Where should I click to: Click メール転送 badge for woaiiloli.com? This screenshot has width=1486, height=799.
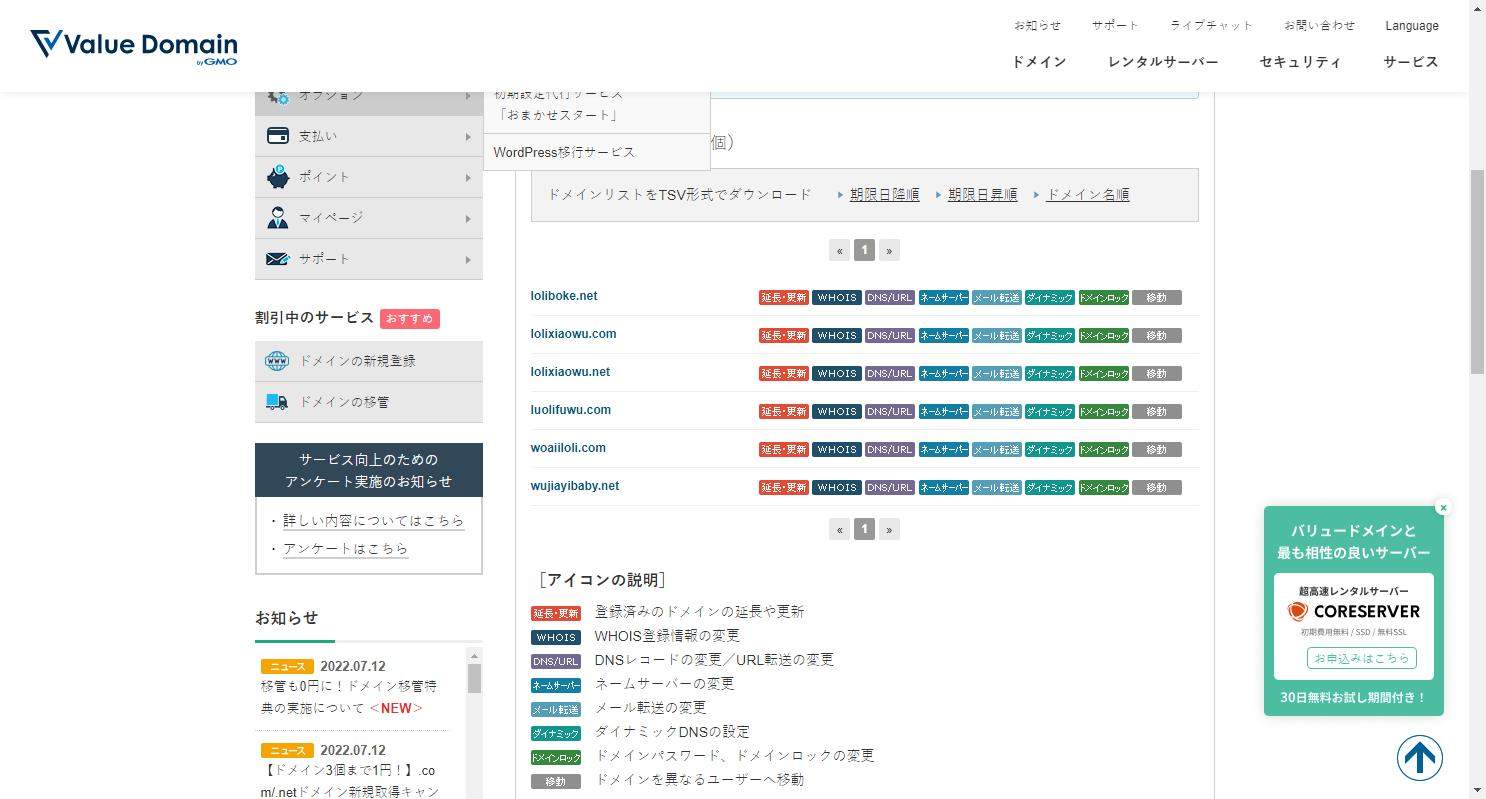pos(996,450)
